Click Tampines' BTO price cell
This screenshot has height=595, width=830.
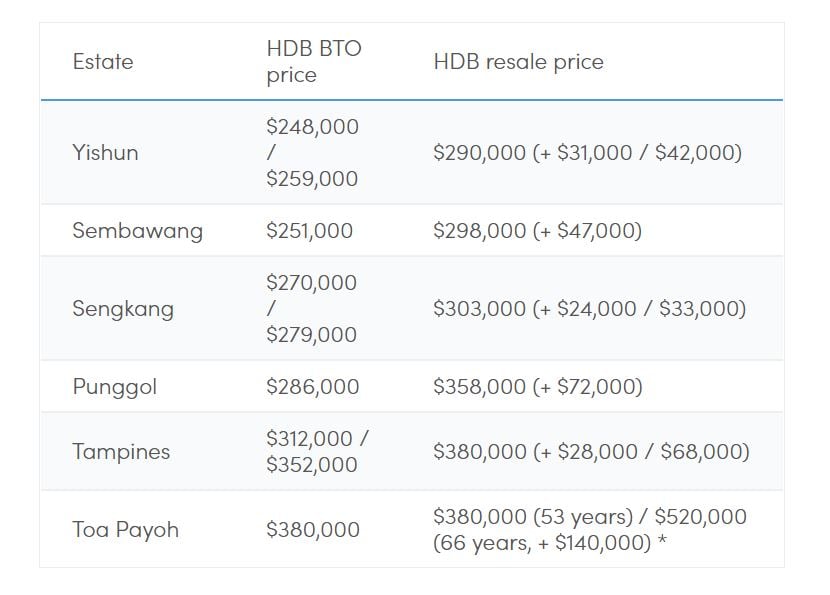pos(317,452)
